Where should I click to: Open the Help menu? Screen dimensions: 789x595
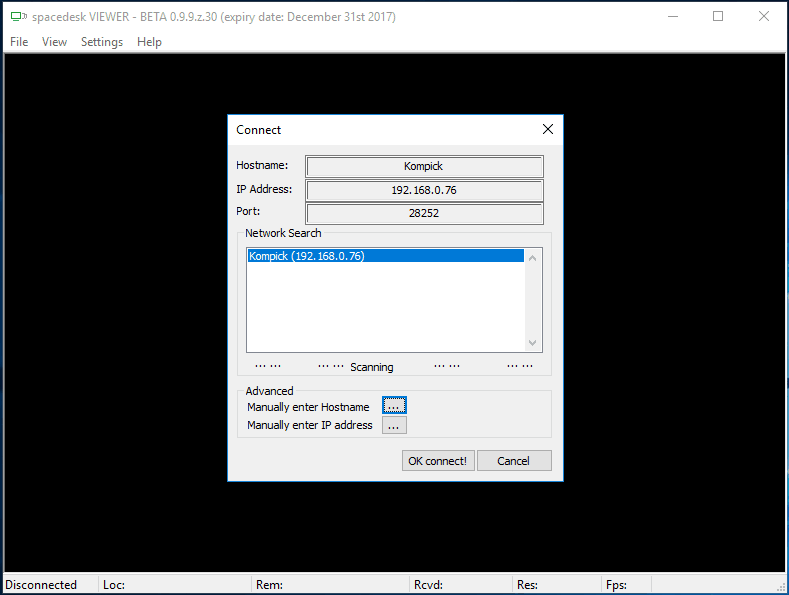(x=149, y=42)
